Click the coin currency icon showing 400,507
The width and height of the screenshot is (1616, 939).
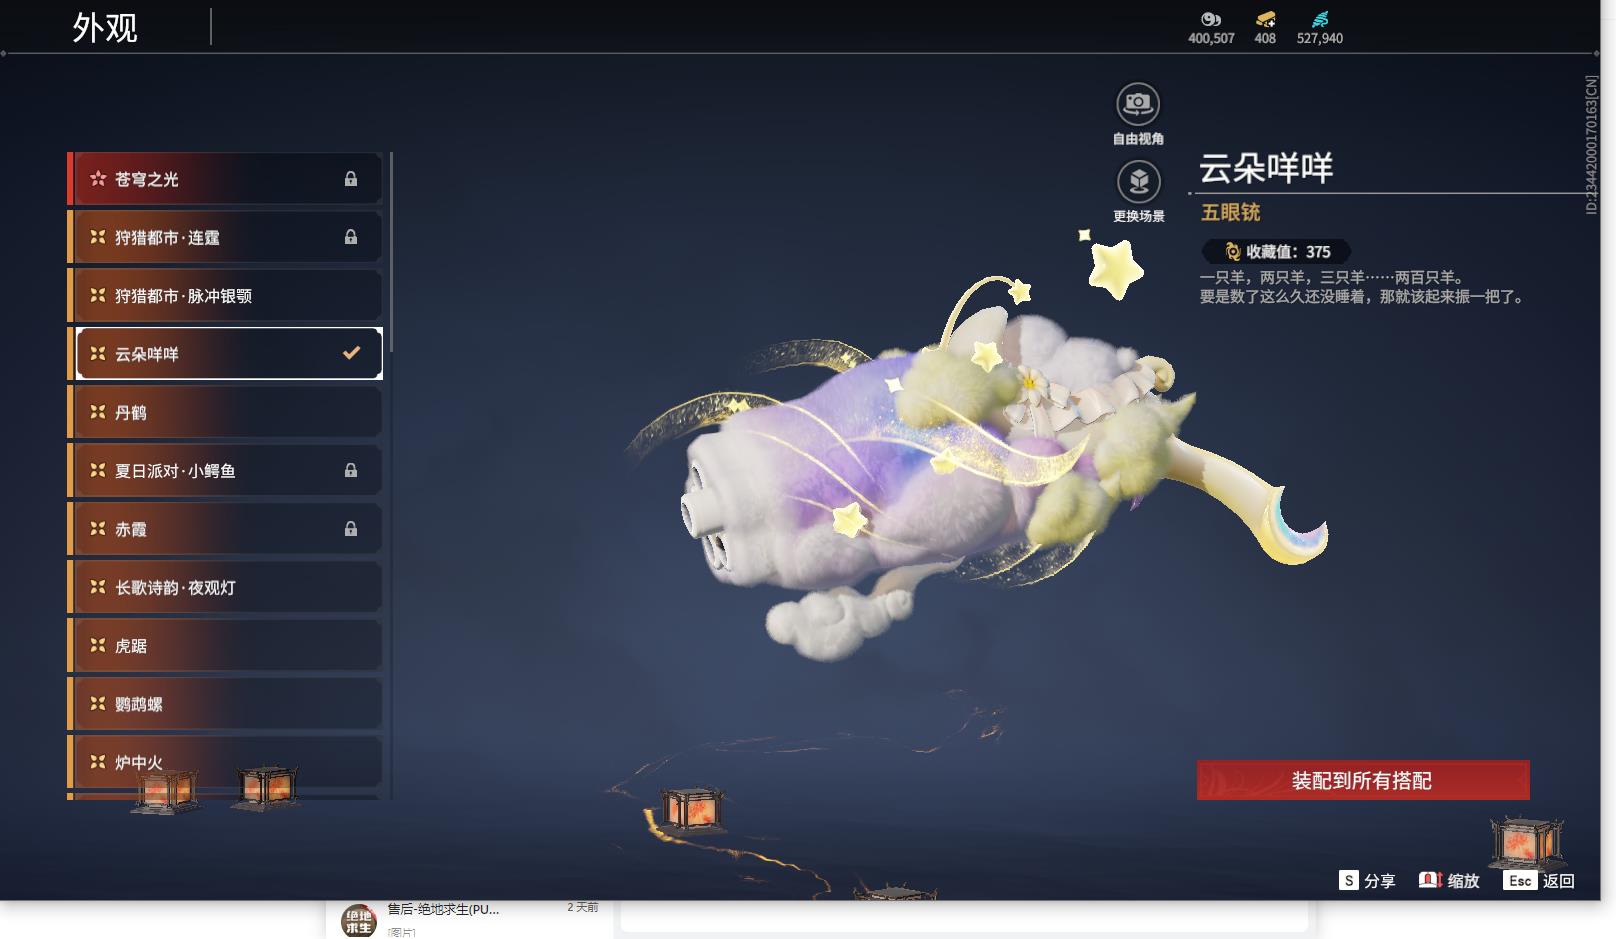pyautogui.click(x=1211, y=18)
